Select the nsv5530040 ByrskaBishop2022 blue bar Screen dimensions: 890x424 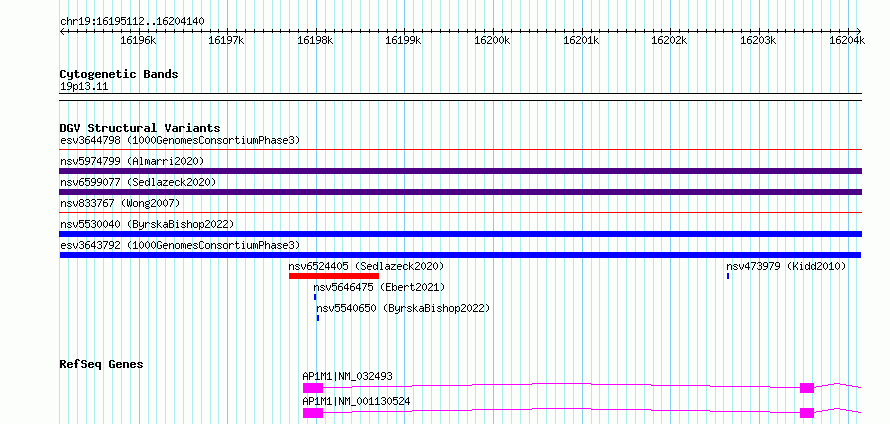tap(460, 234)
